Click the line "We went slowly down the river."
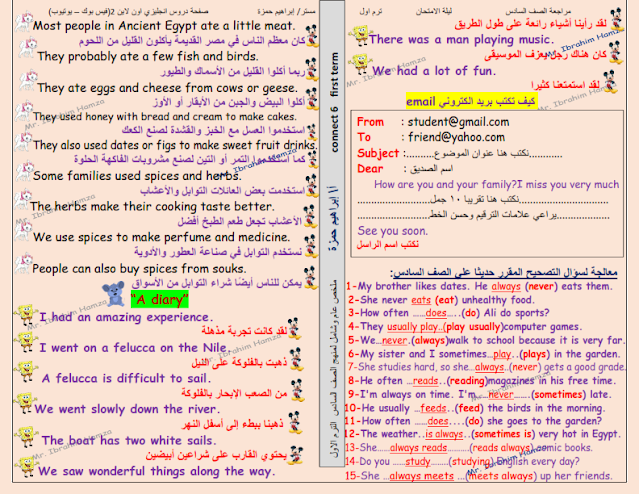This screenshot has height=494, width=639. coord(127,409)
